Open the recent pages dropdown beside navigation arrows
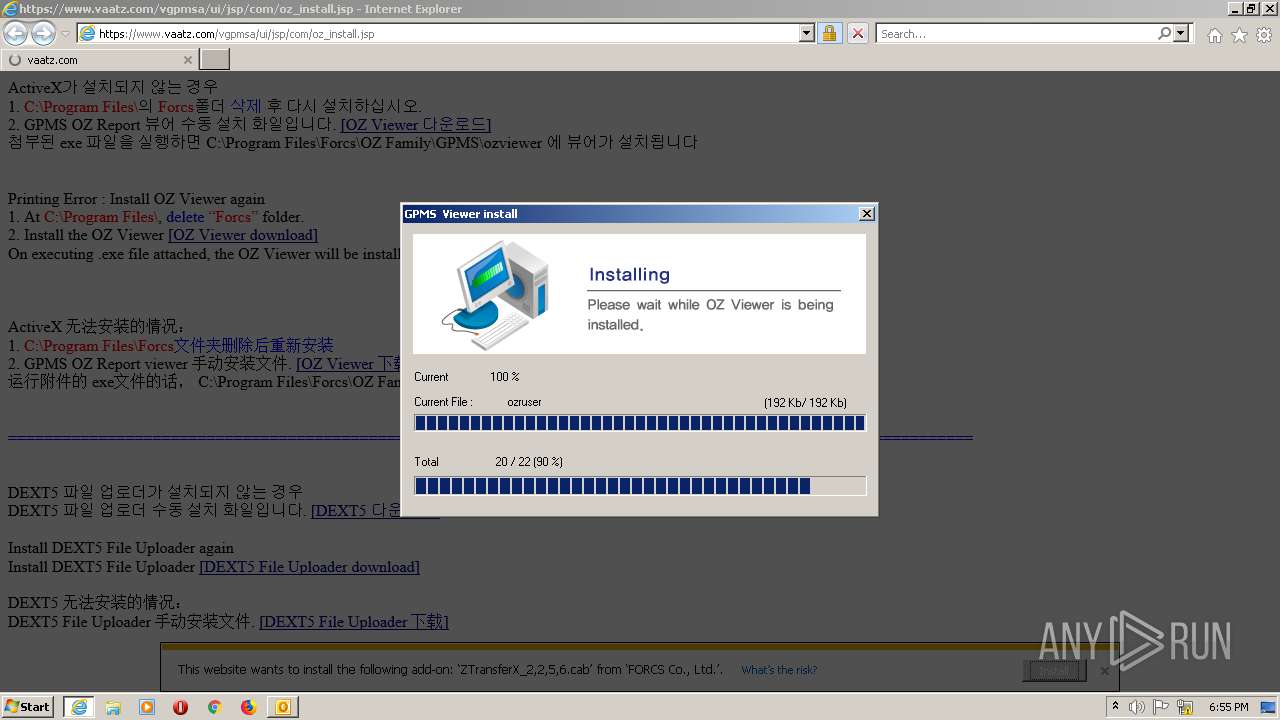The height and width of the screenshot is (720, 1280). [x=65, y=34]
